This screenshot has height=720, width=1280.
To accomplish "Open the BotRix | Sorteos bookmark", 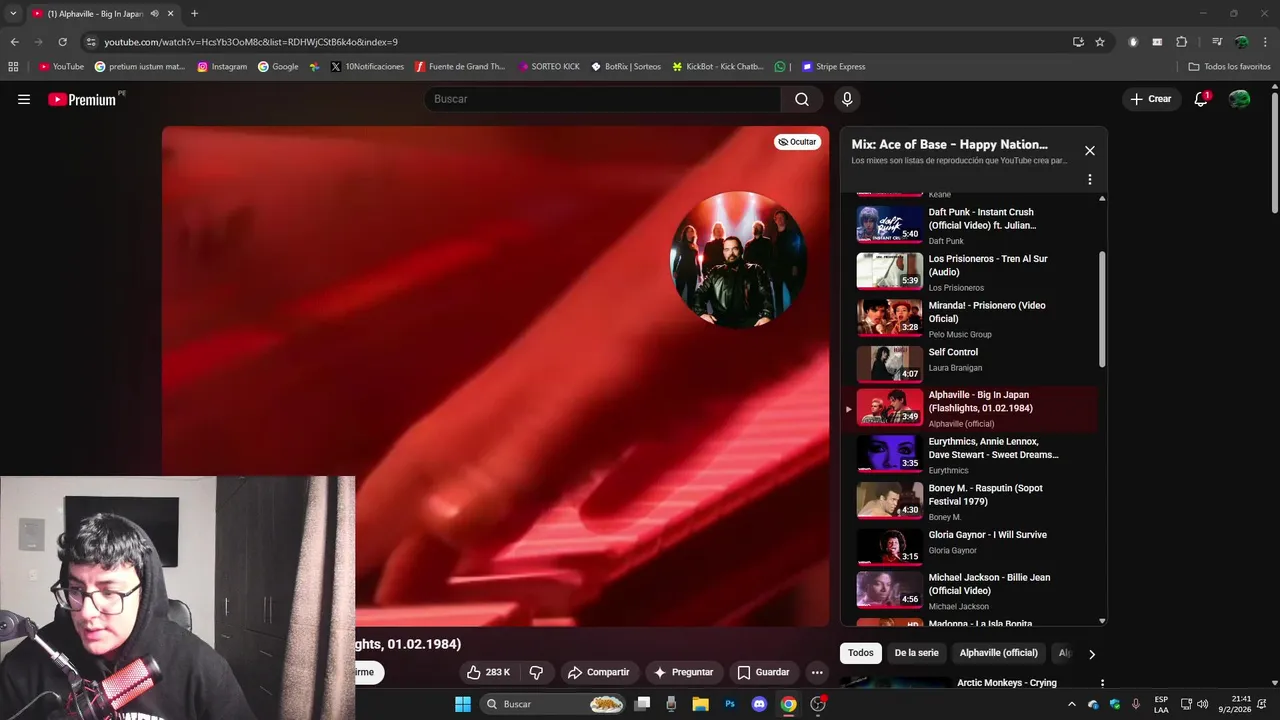I will pos(626,67).
